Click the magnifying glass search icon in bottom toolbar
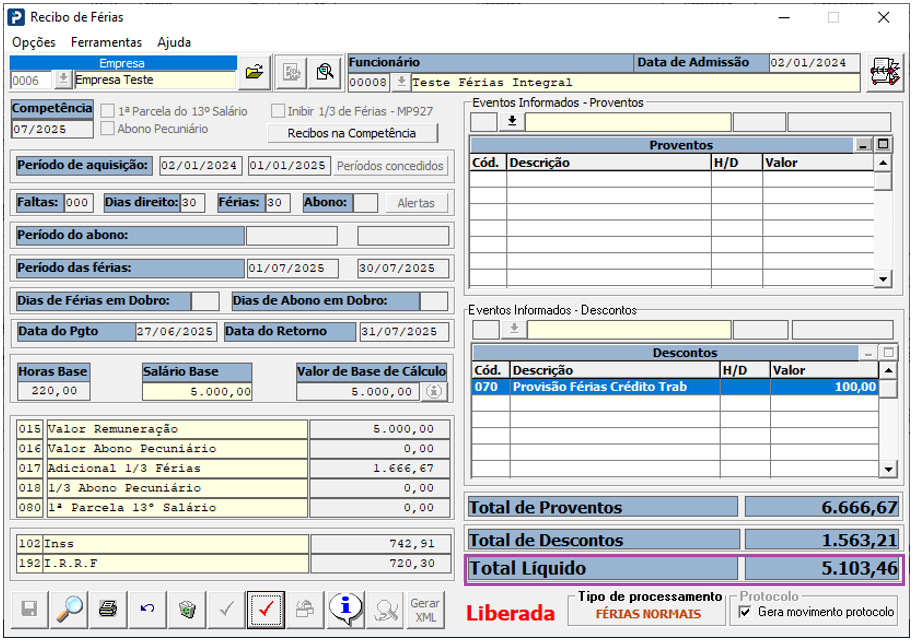 69,608
